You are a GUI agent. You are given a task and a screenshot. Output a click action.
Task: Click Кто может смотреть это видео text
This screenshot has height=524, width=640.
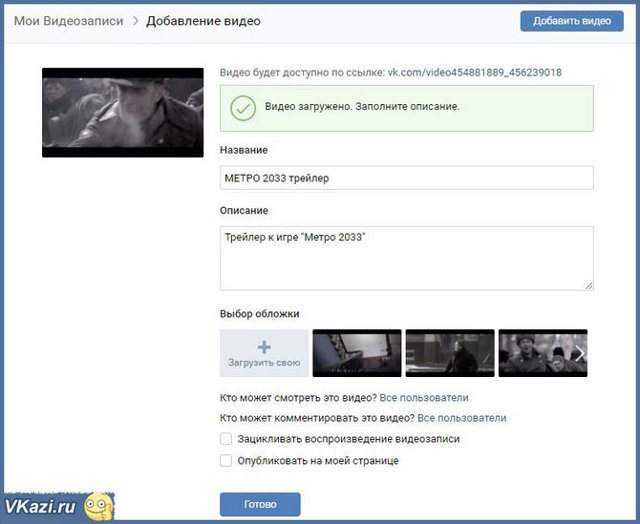(x=298, y=398)
